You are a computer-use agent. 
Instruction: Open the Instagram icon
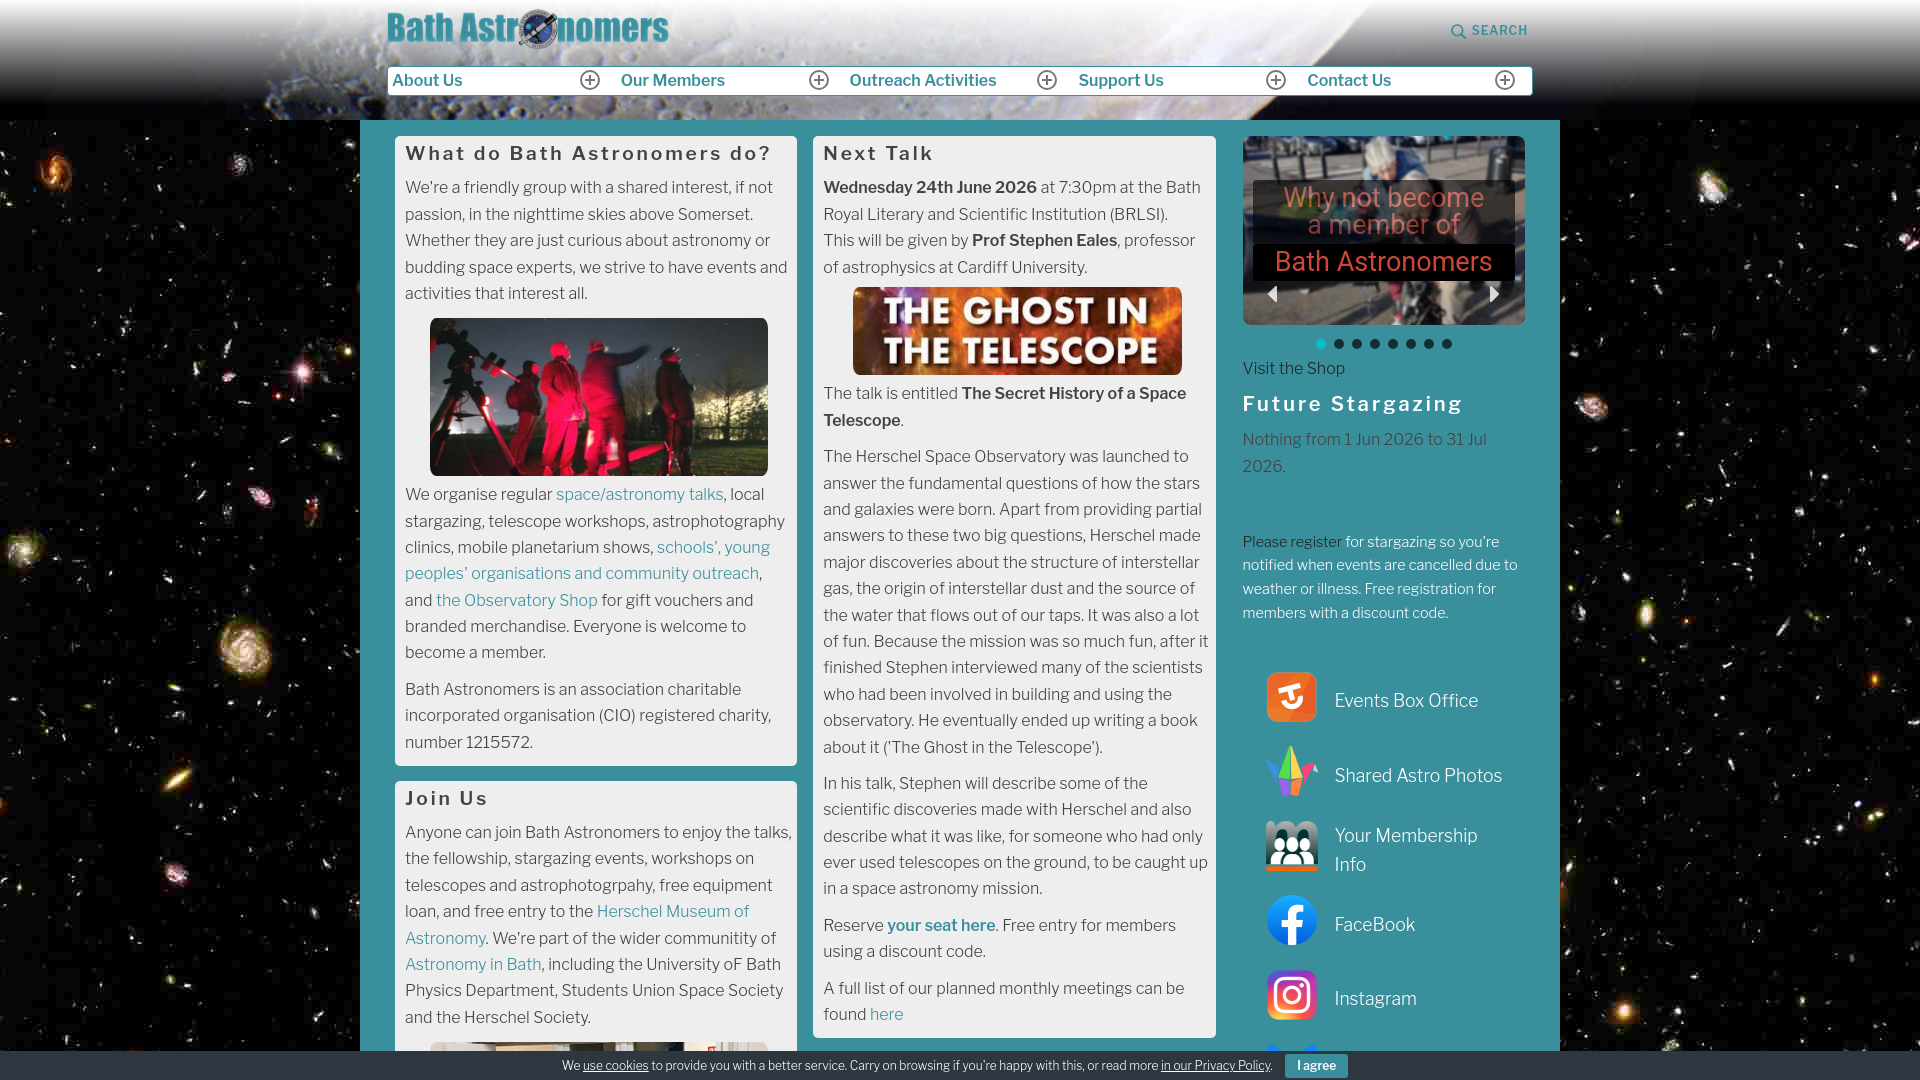coord(1291,995)
